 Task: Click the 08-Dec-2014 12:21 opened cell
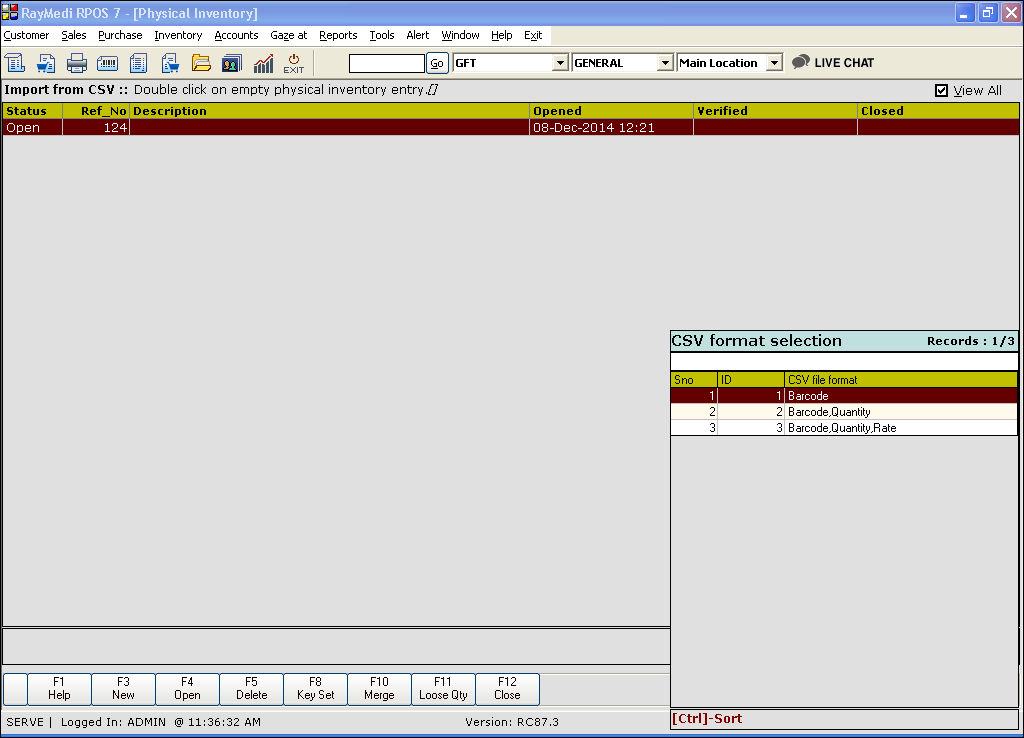[611, 127]
